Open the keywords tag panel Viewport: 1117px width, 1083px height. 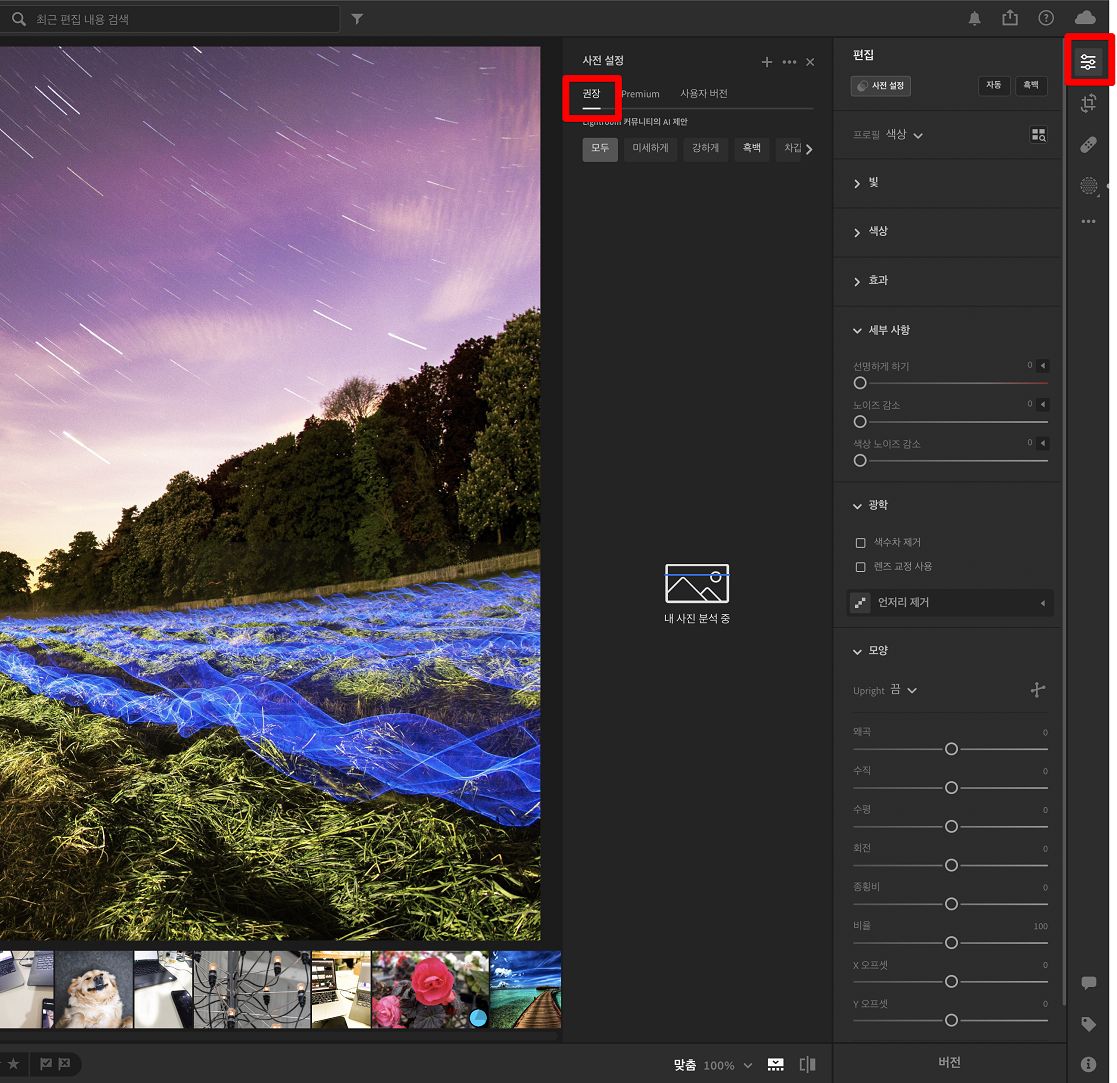pyautogui.click(x=1089, y=1024)
